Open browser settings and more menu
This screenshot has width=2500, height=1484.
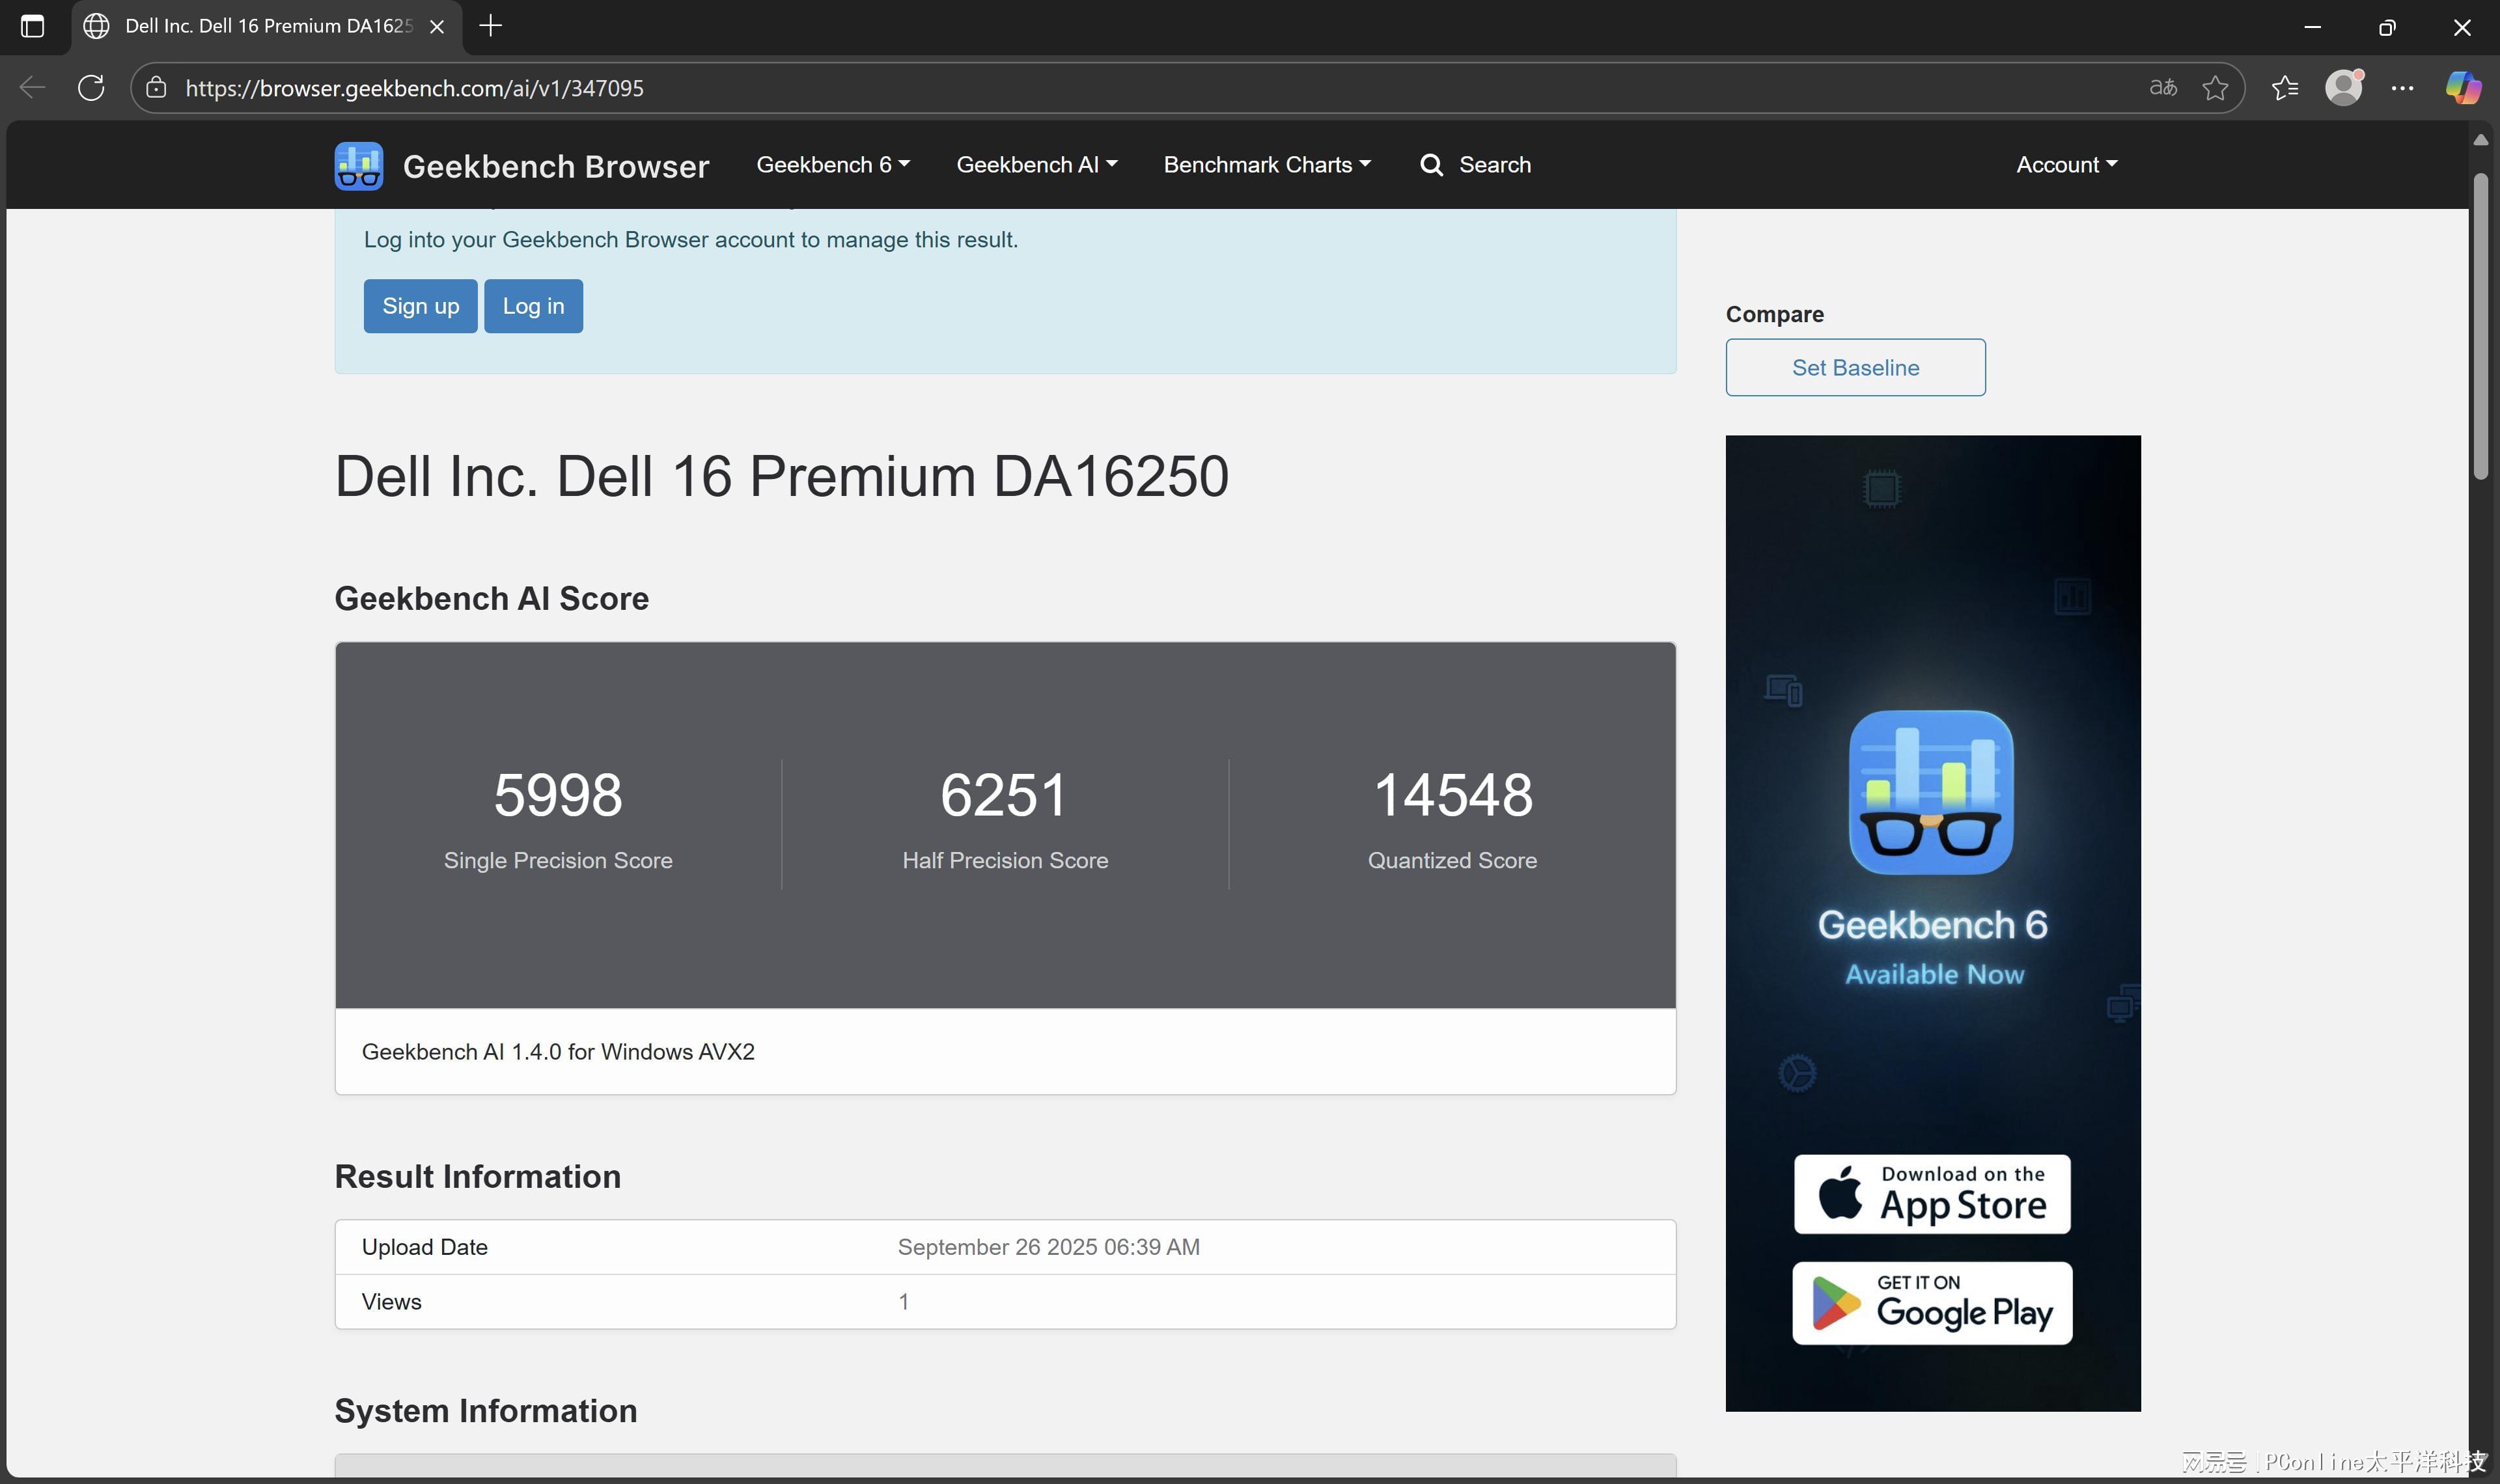[x=2402, y=88]
